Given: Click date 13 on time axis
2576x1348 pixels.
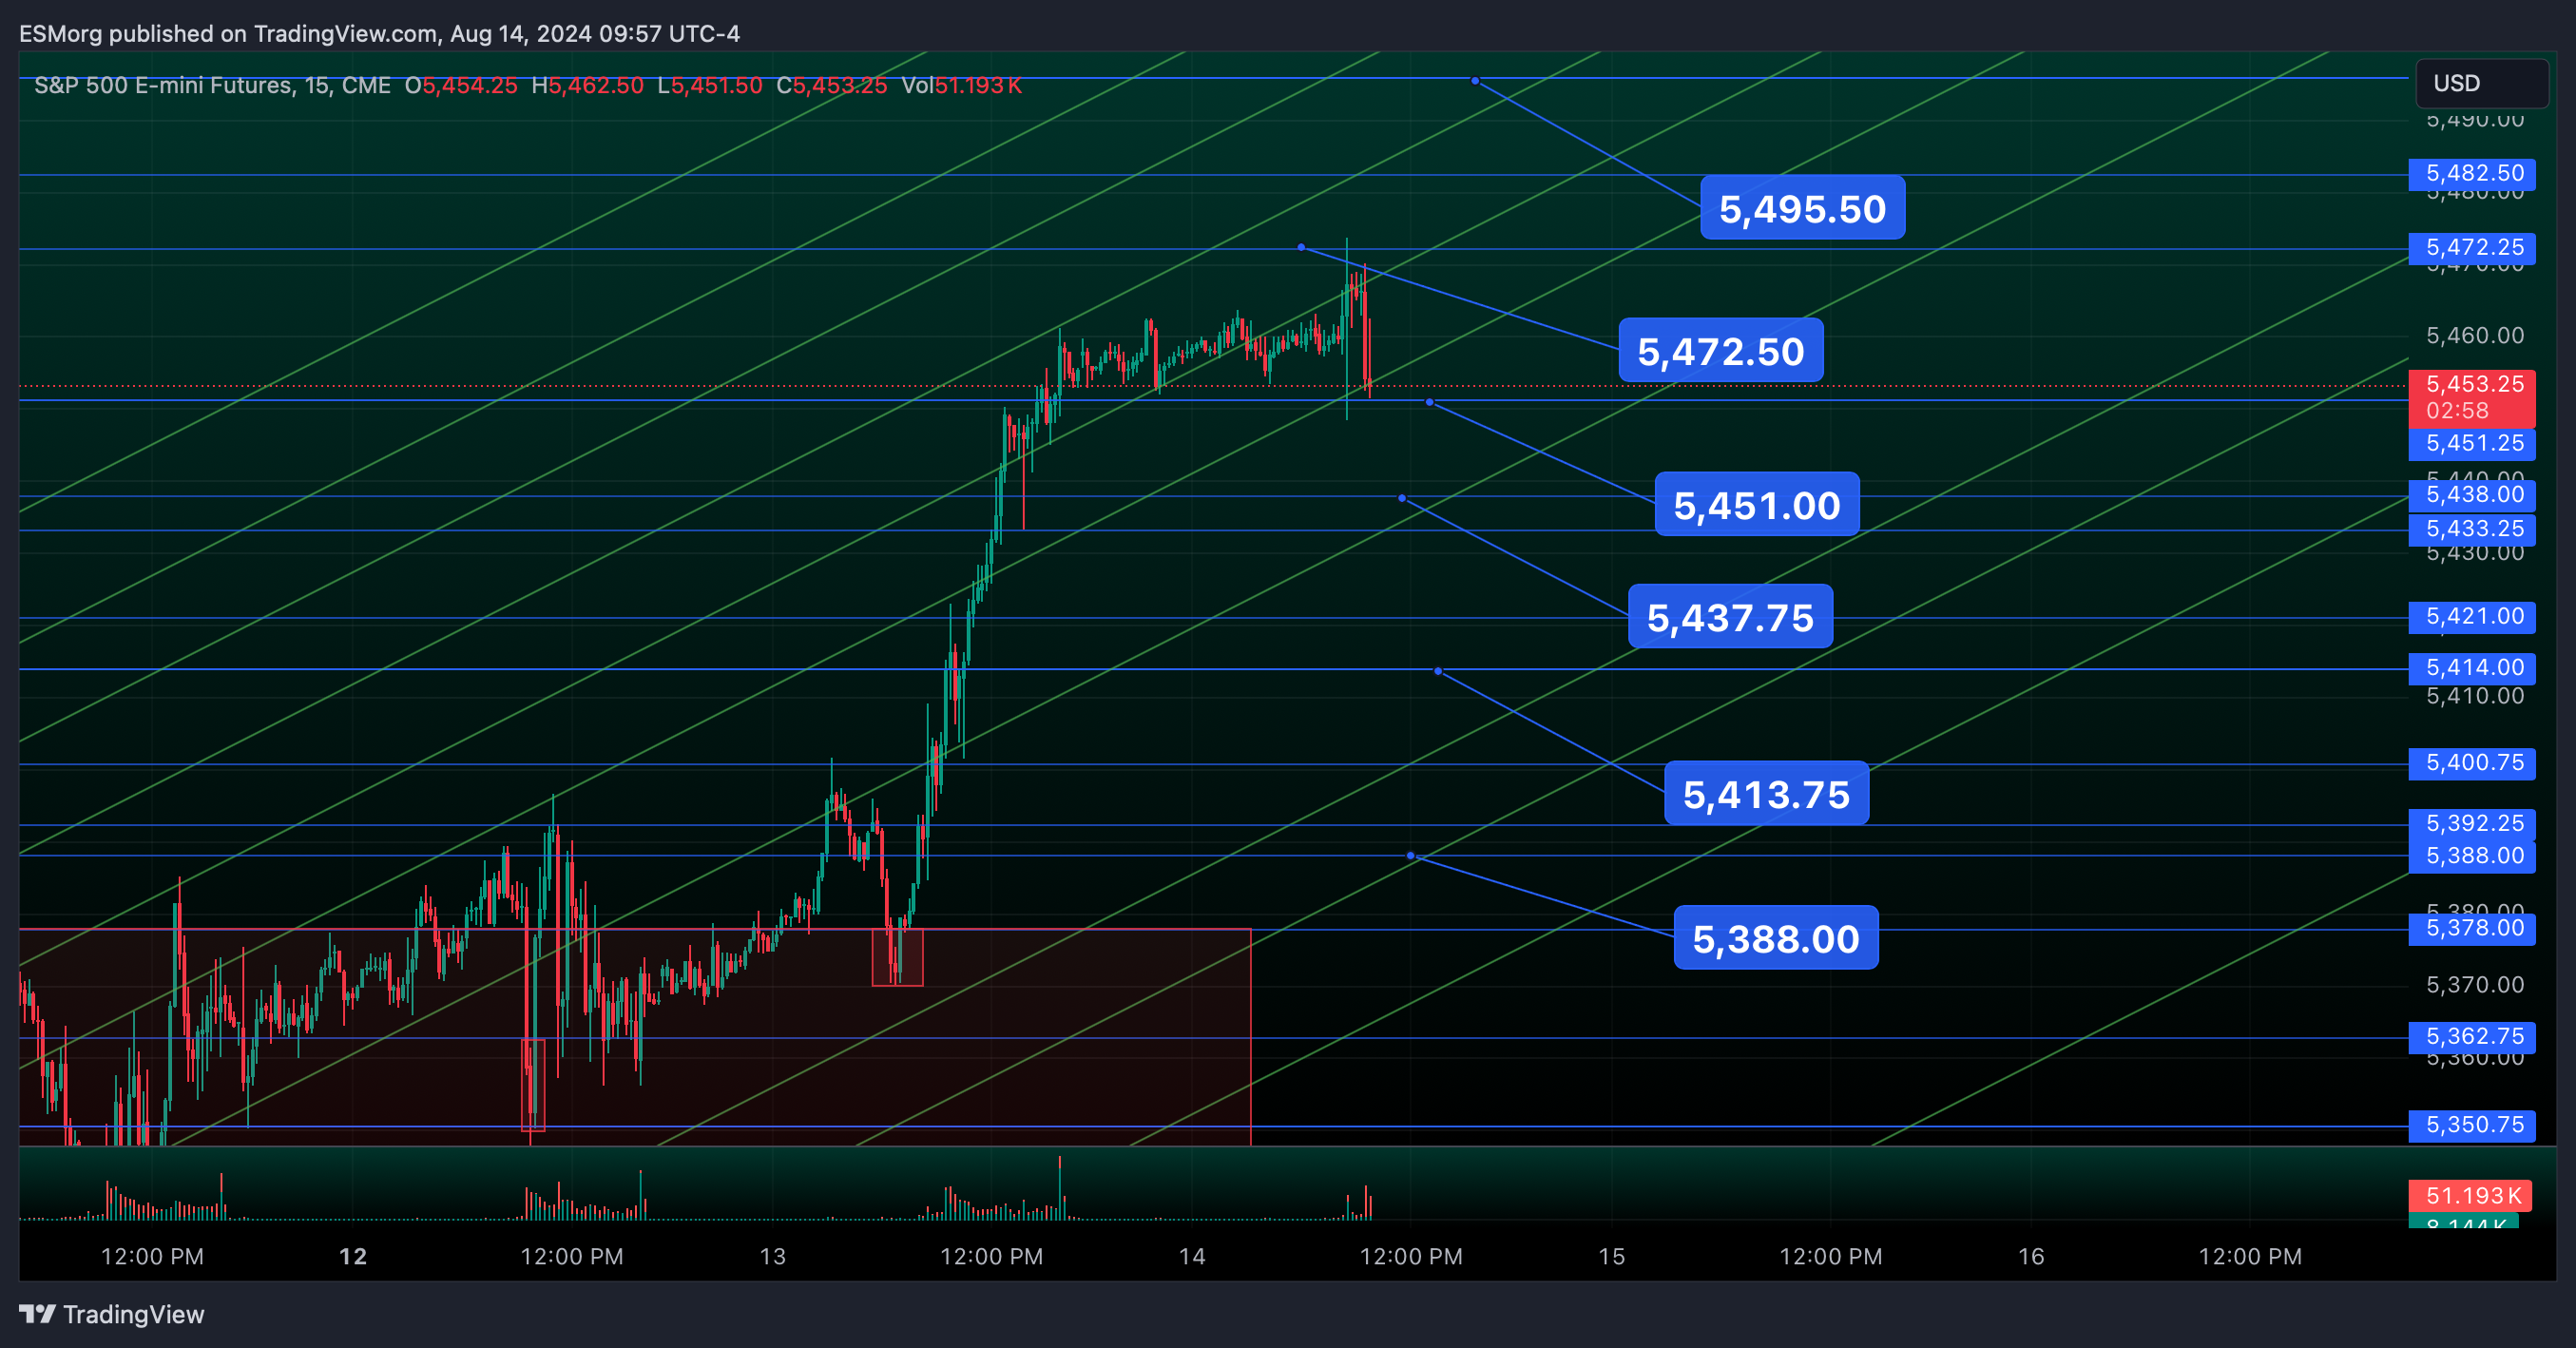Looking at the screenshot, I should tap(772, 1256).
